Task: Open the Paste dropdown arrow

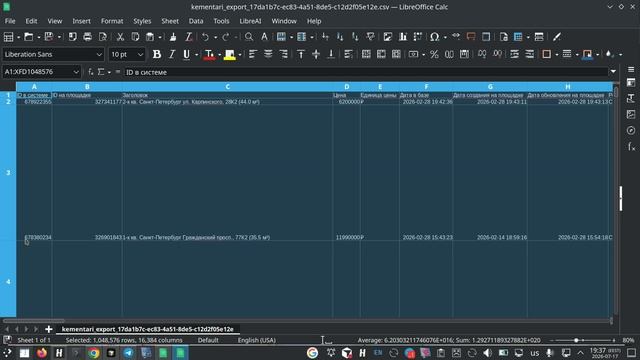Action: (x=160, y=37)
